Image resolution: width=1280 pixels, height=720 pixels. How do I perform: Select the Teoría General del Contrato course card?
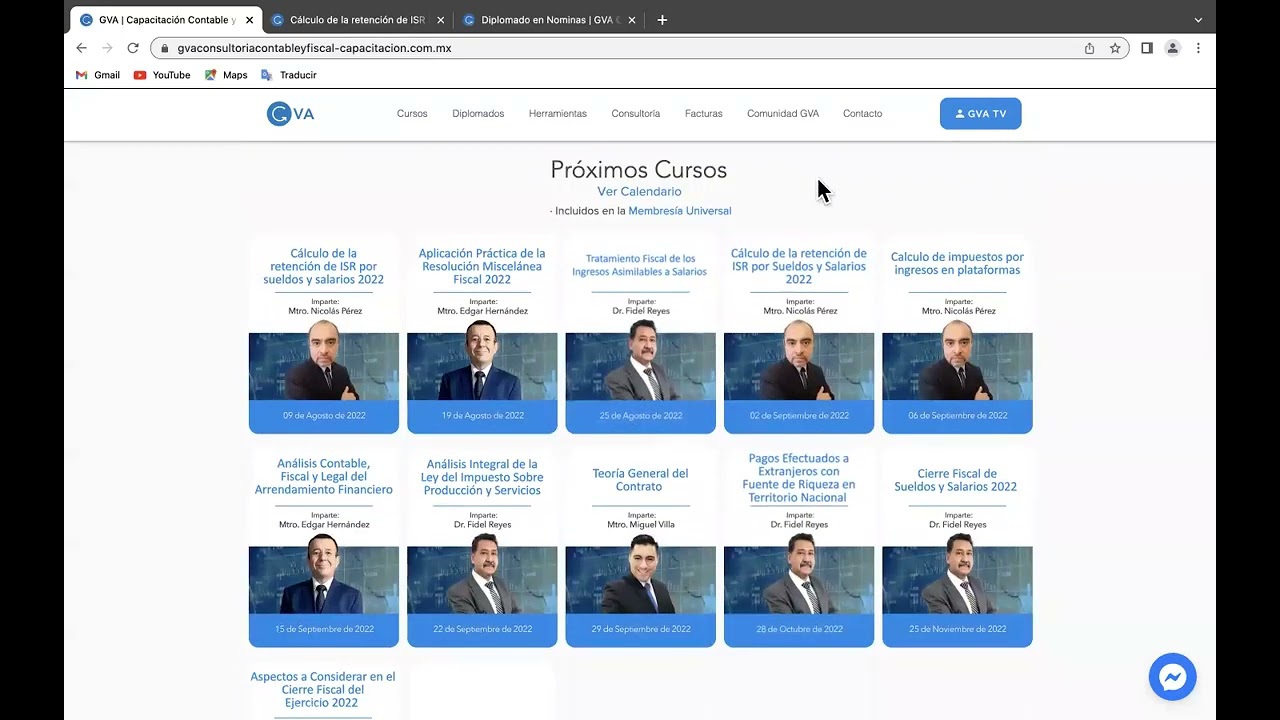point(640,547)
